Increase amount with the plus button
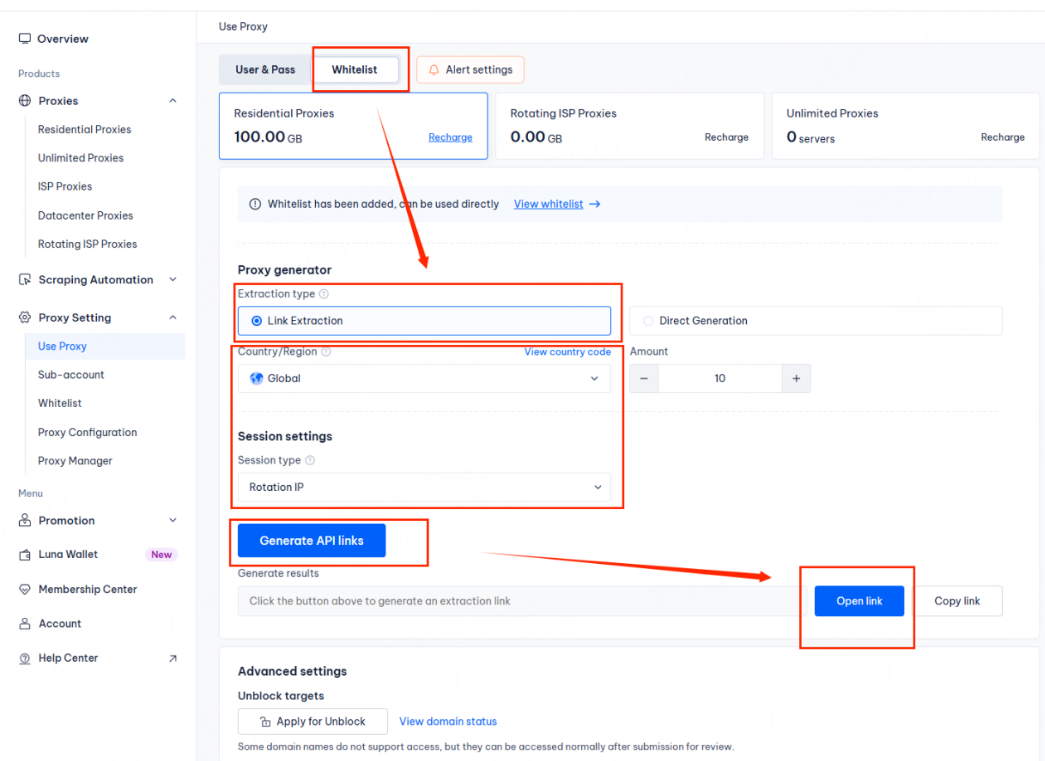 (x=796, y=379)
